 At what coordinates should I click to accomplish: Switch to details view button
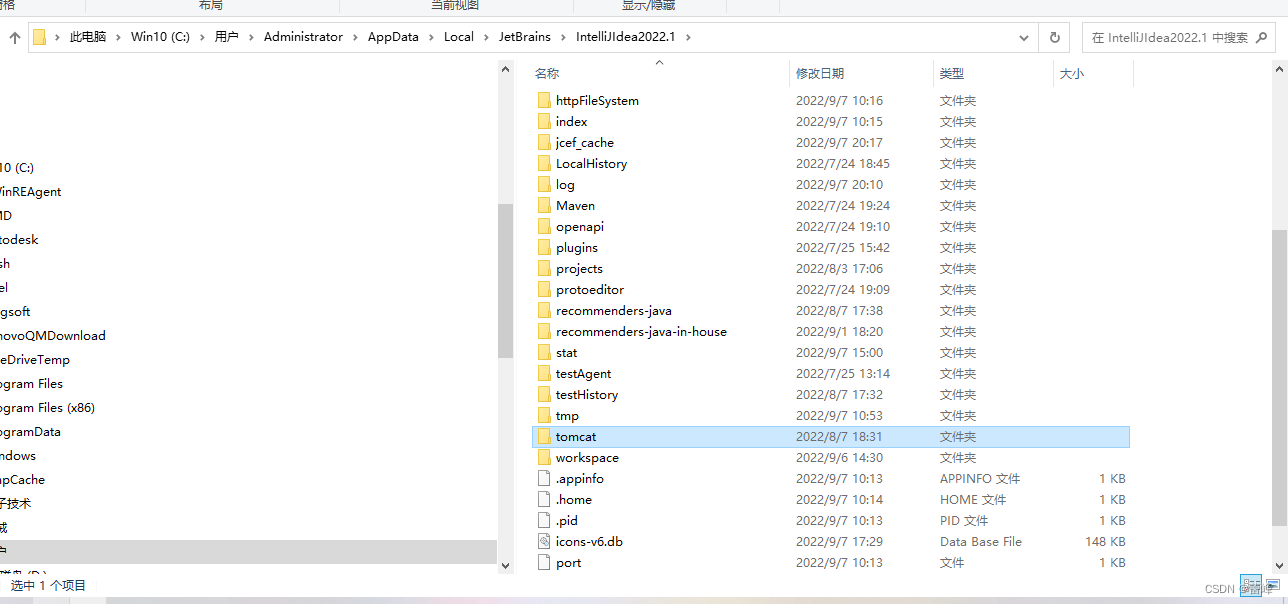[x=1251, y=584]
